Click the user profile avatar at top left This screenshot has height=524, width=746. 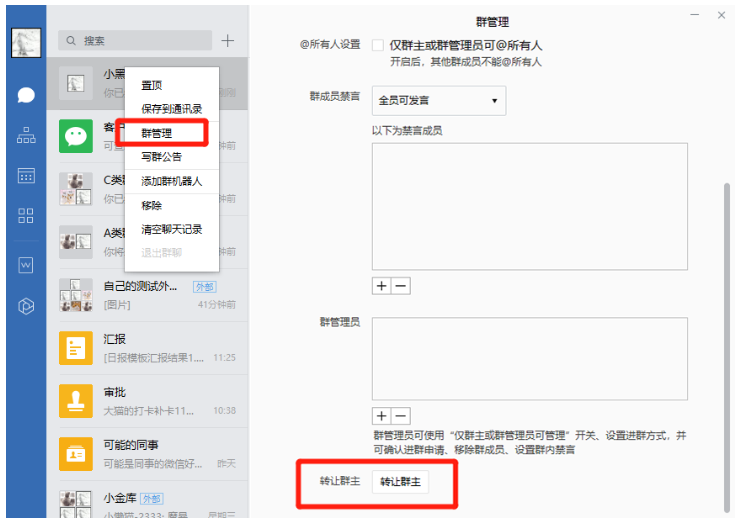click(26, 43)
